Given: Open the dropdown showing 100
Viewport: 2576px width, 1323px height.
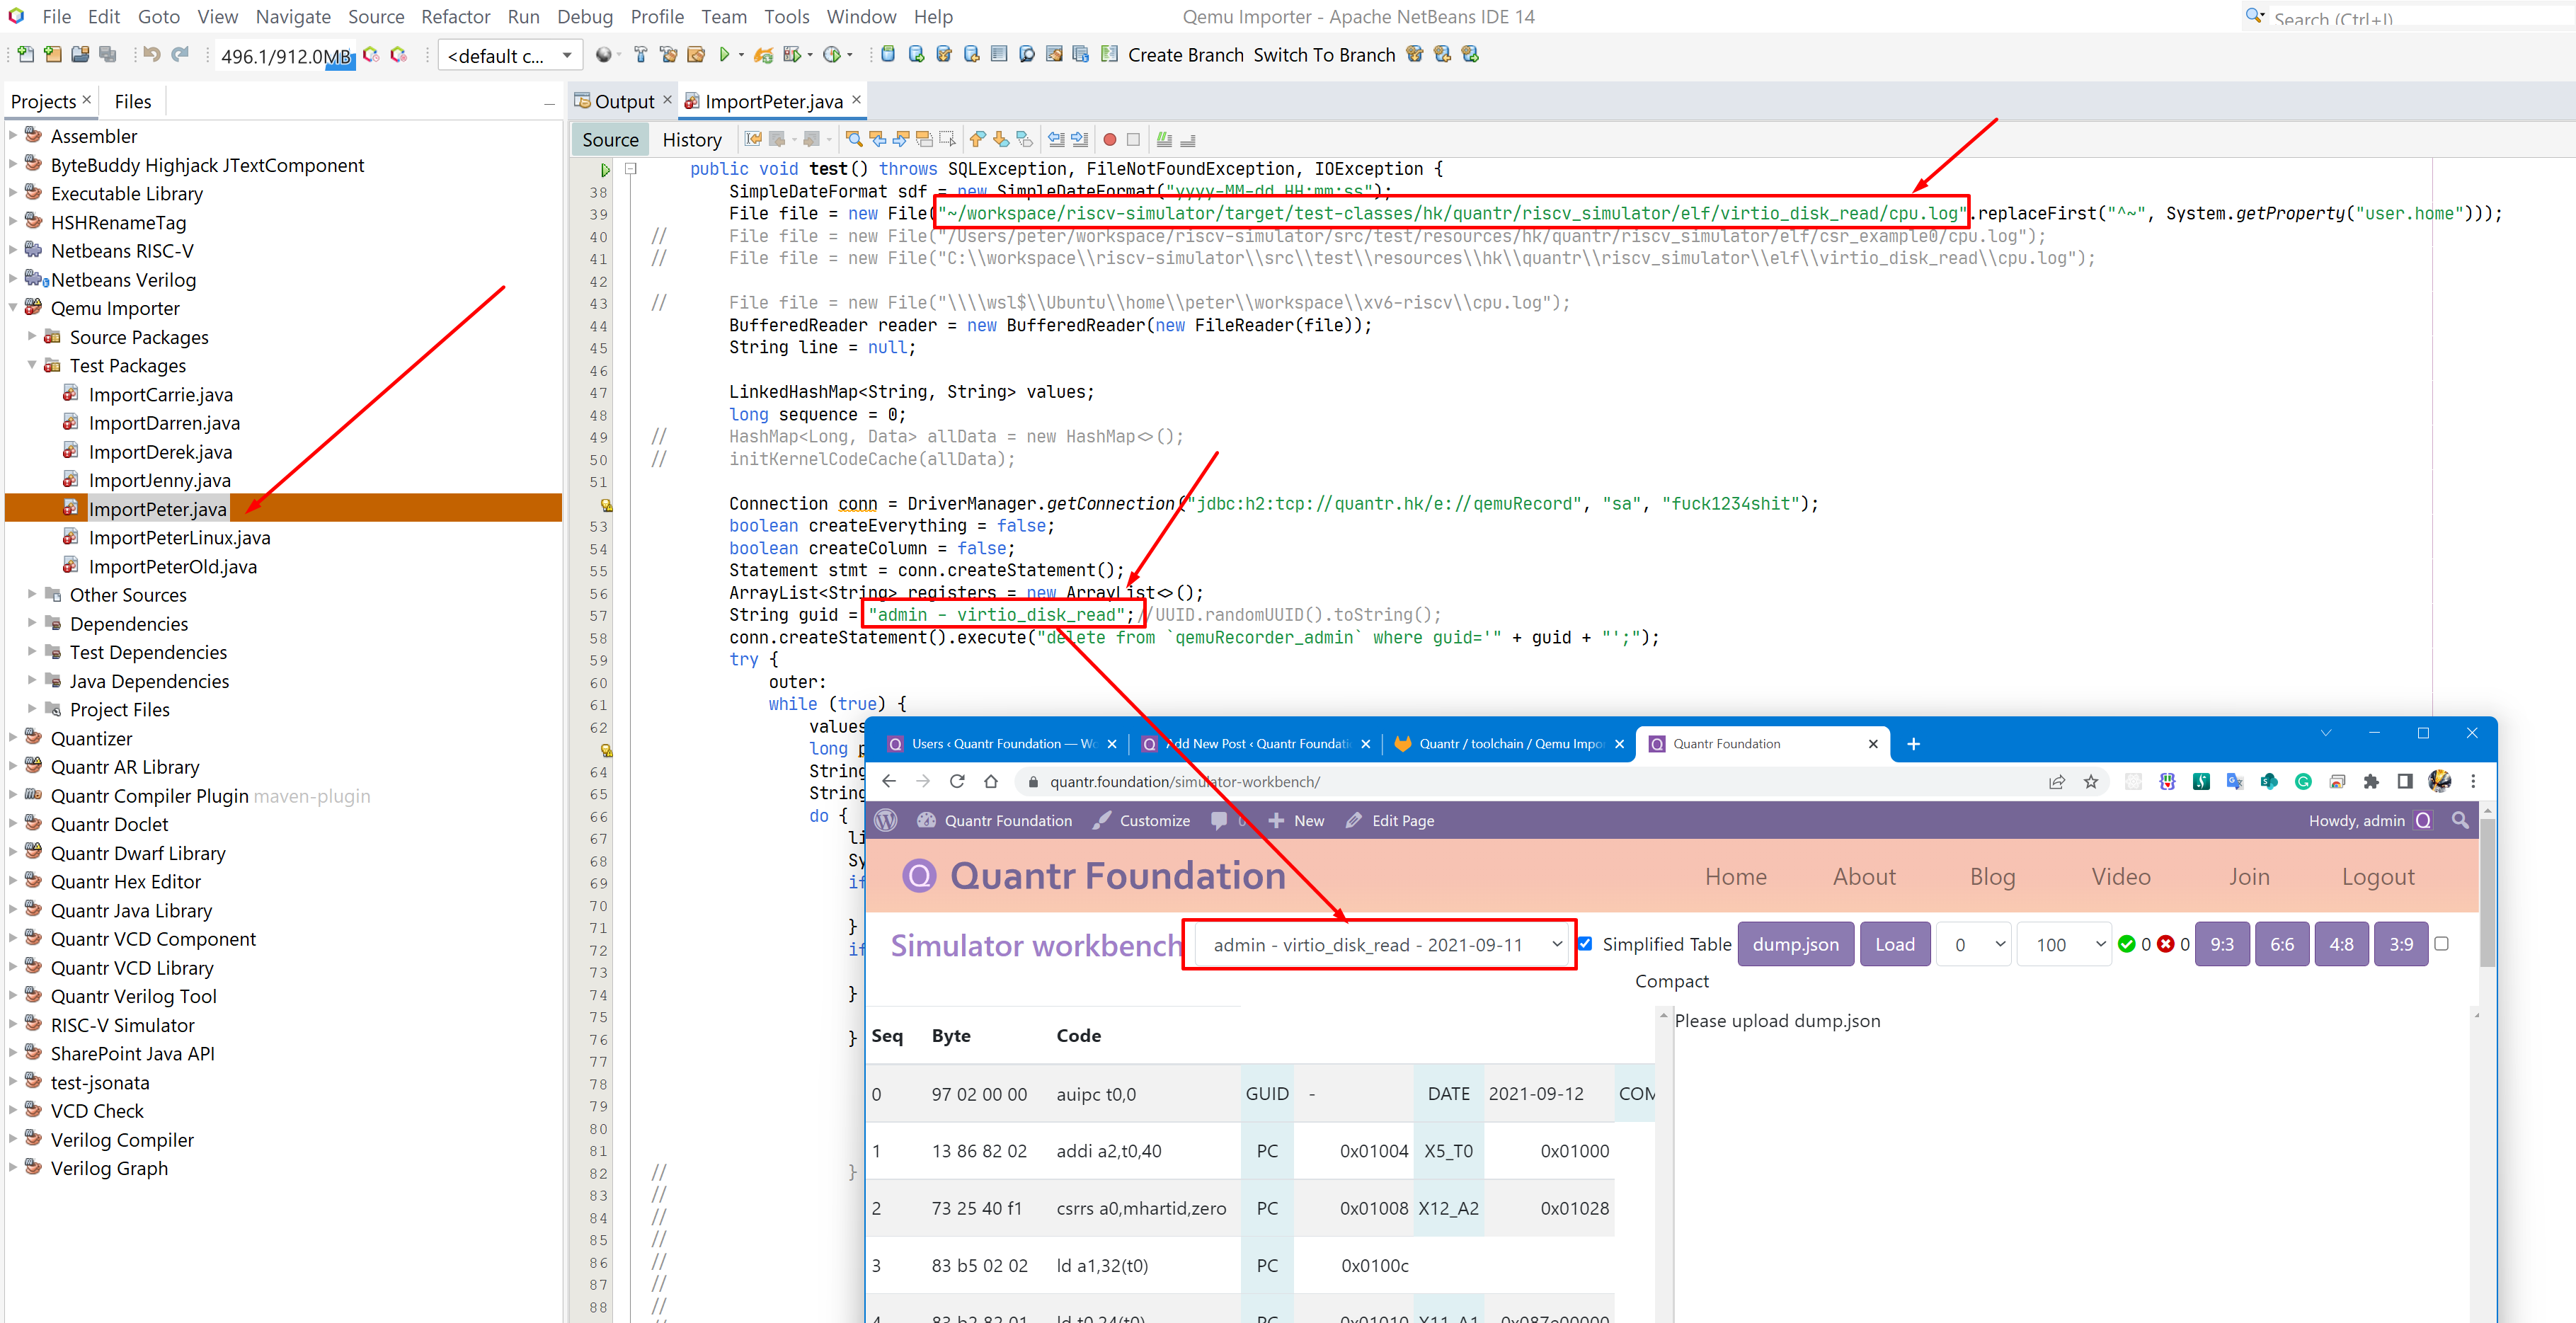Looking at the screenshot, I should coord(2064,944).
